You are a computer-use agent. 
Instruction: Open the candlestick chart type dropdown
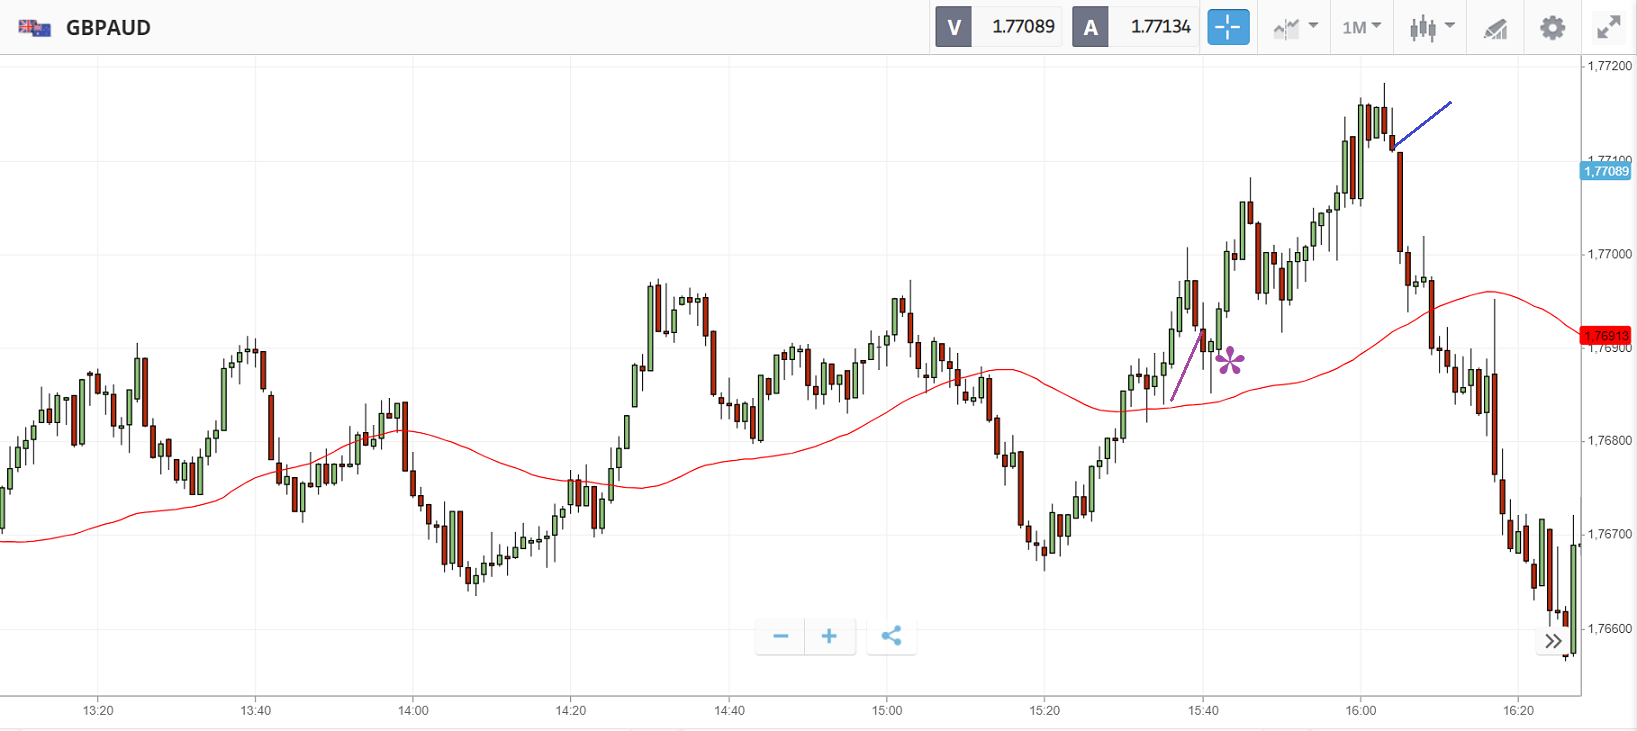(x=1431, y=27)
